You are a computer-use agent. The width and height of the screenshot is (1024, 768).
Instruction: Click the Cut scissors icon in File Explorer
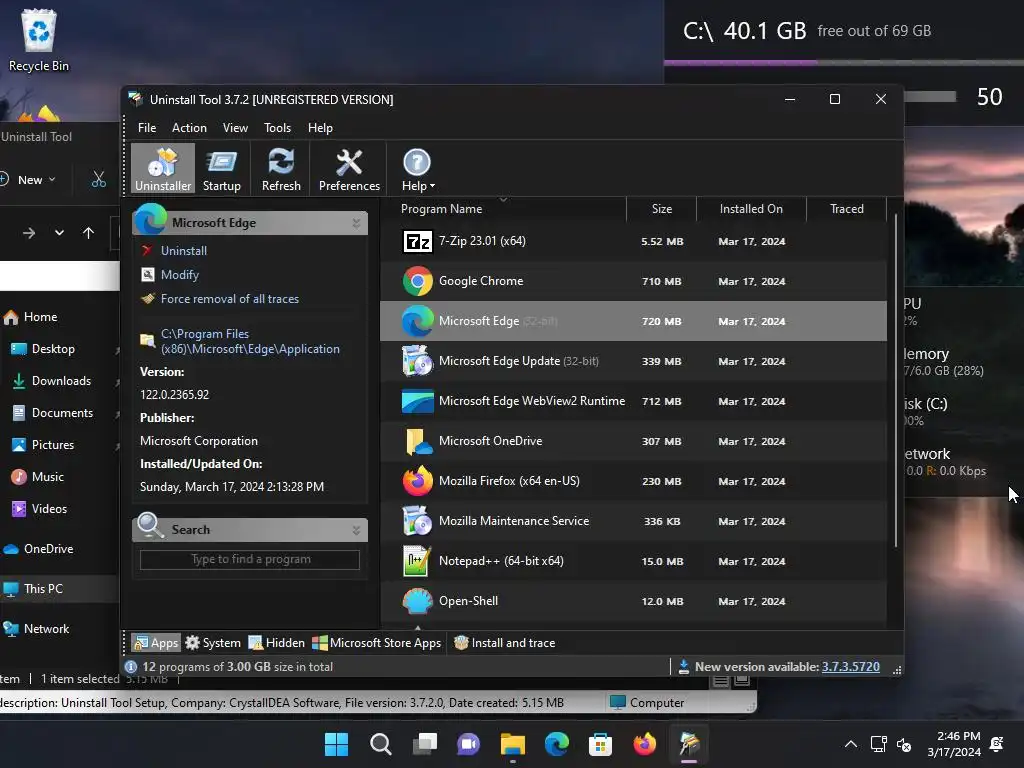point(99,180)
